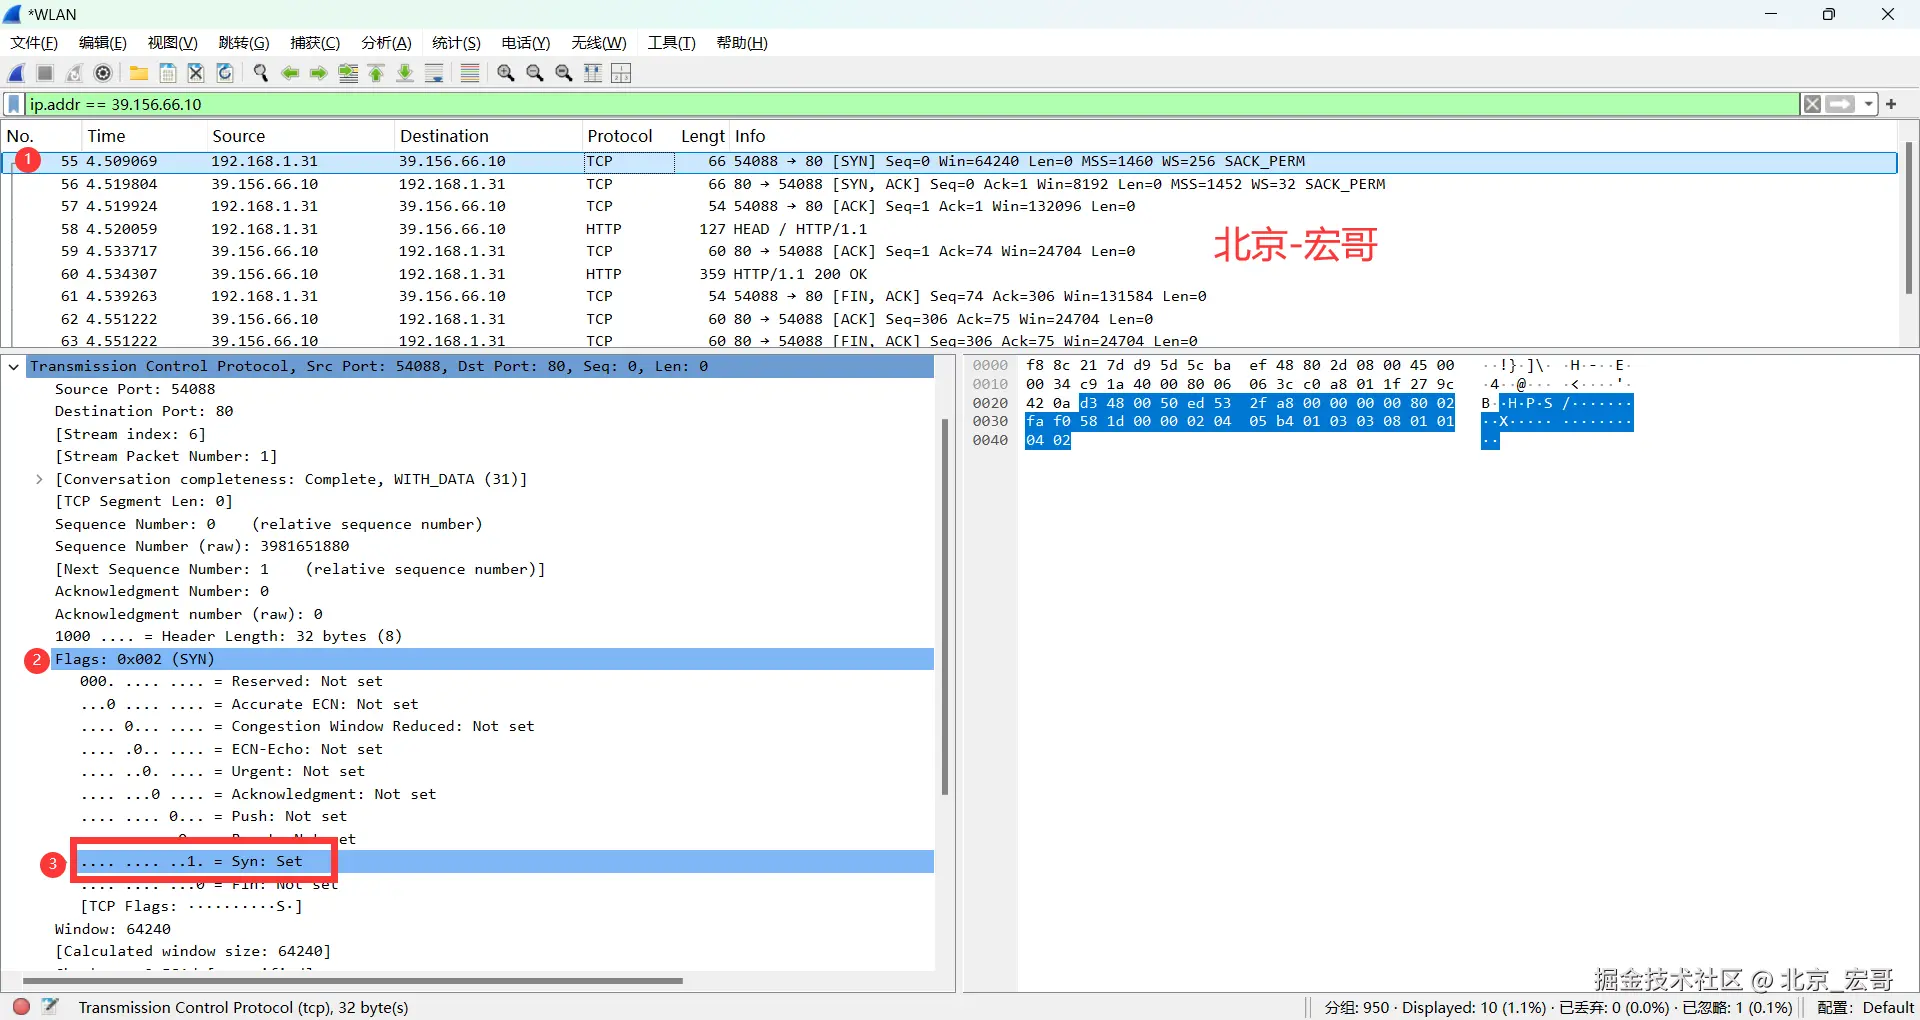Click the pane layout toolbar icon
This screenshot has height=1020, width=1920.
click(621, 73)
